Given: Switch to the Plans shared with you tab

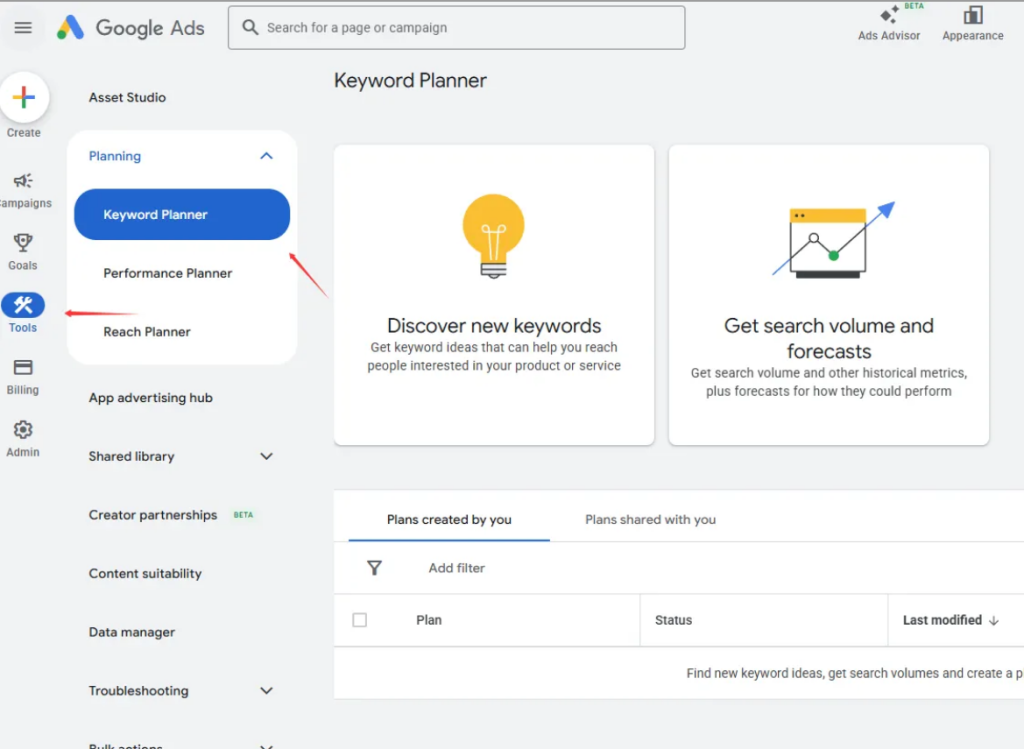Looking at the screenshot, I should tap(649, 519).
